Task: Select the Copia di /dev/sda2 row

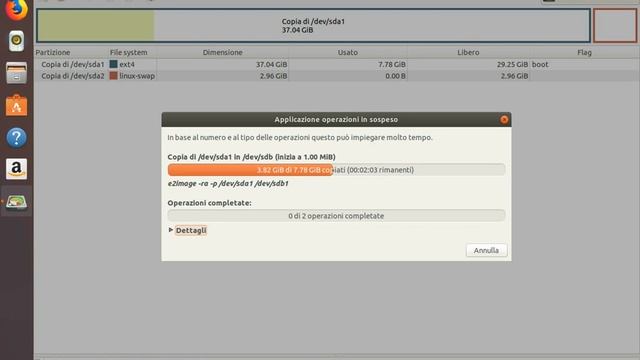Action: coord(337,76)
